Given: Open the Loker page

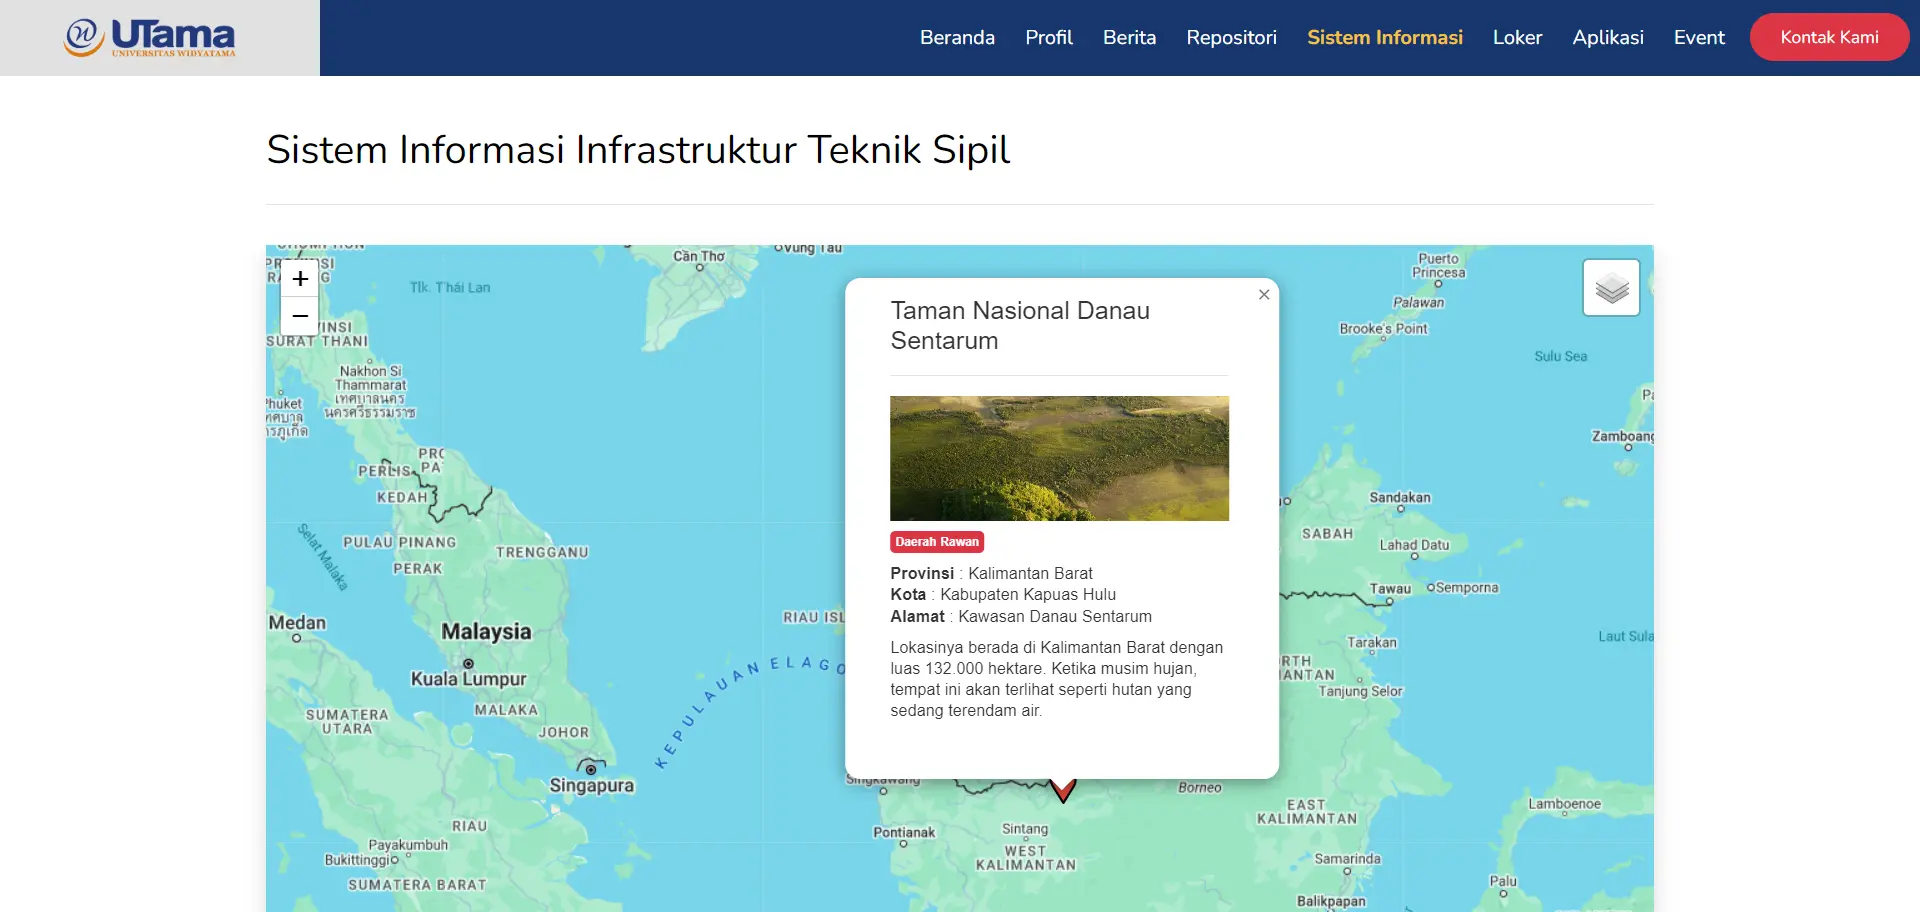Looking at the screenshot, I should click(x=1517, y=38).
